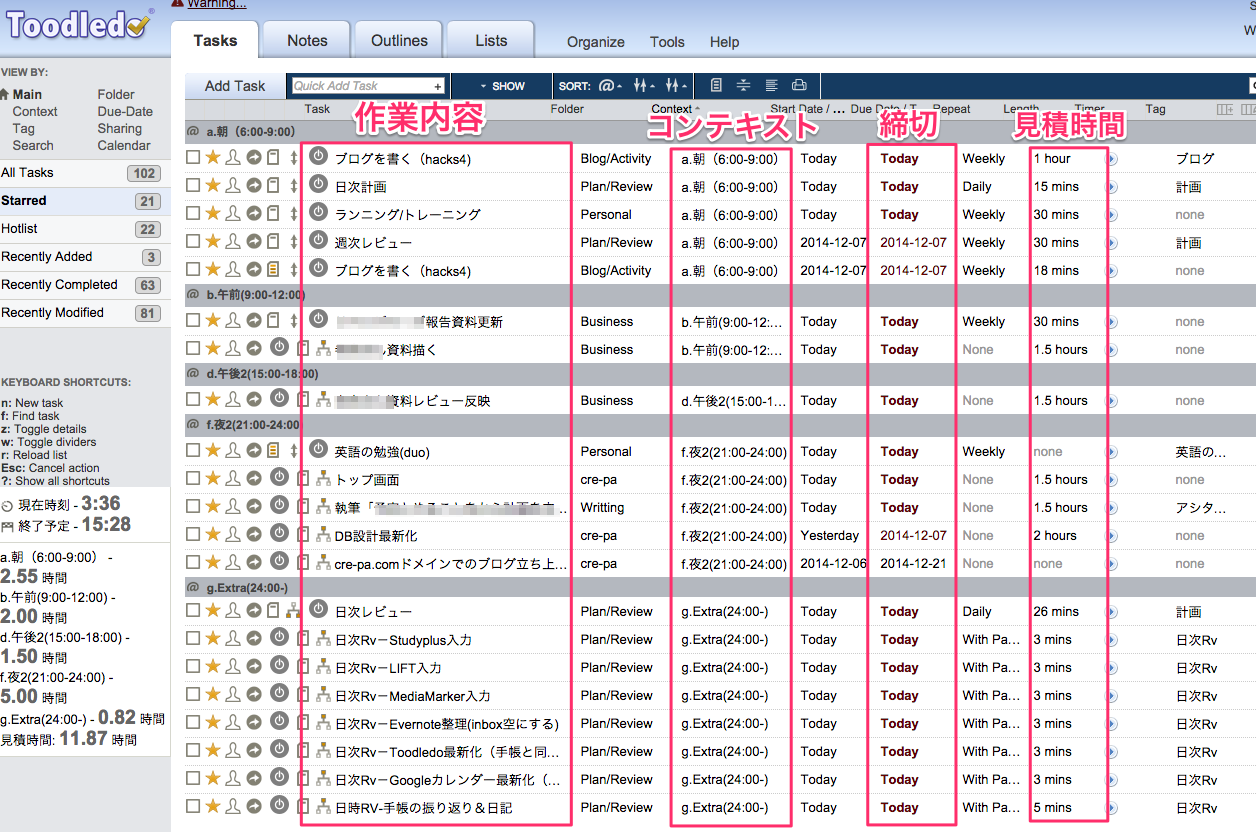Open the note icon on 英語の勉強(duo)
1256x832 pixels.
(x=273, y=452)
